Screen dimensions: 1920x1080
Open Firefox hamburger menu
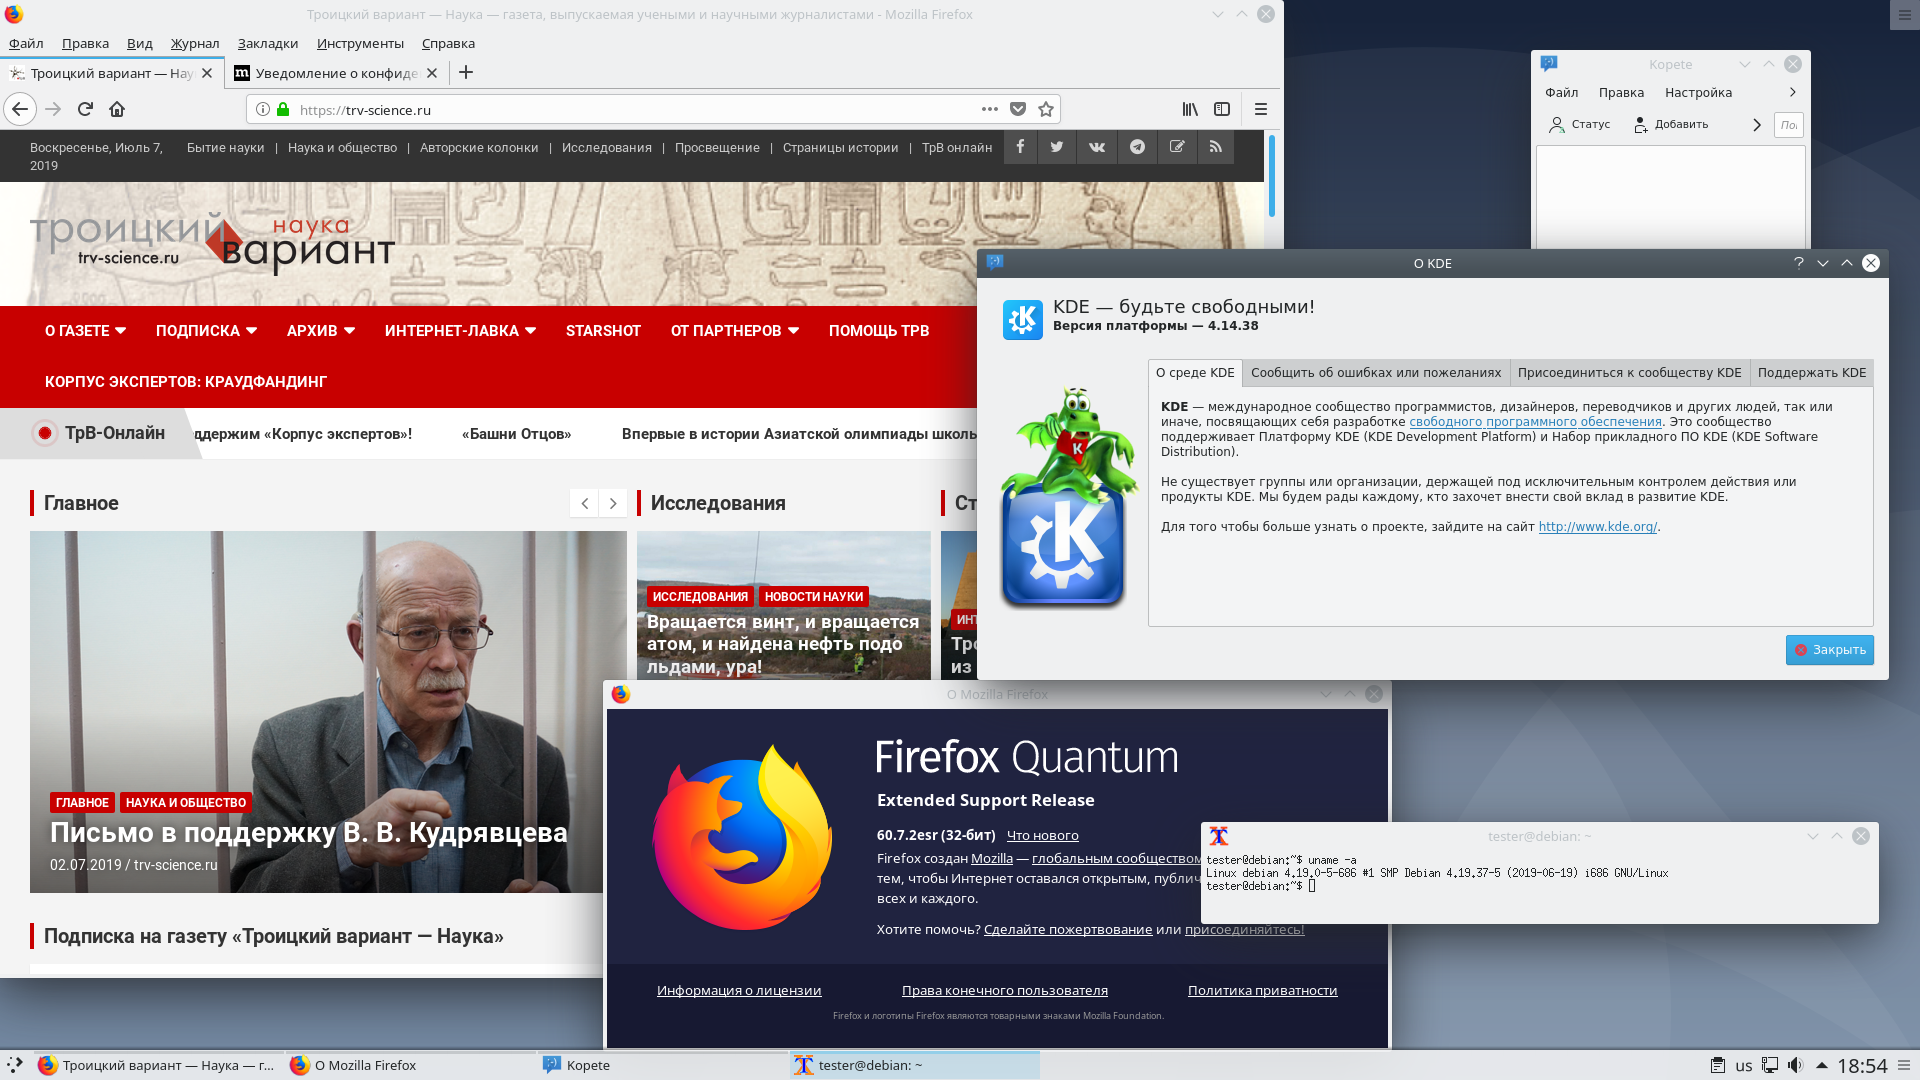pyautogui.click(x=1260, y=109)
